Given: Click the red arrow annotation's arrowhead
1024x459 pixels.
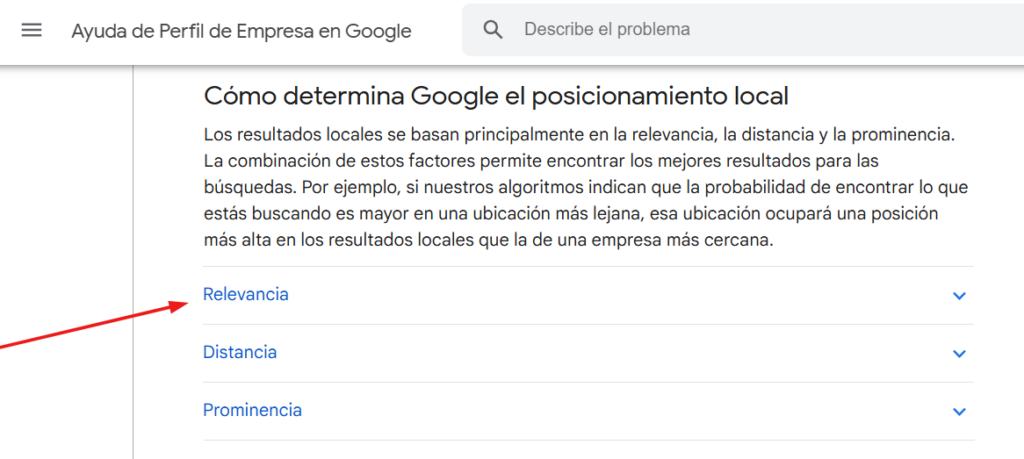Looking at the screenshot, I should pyautogui.click(x=180, y=305).
